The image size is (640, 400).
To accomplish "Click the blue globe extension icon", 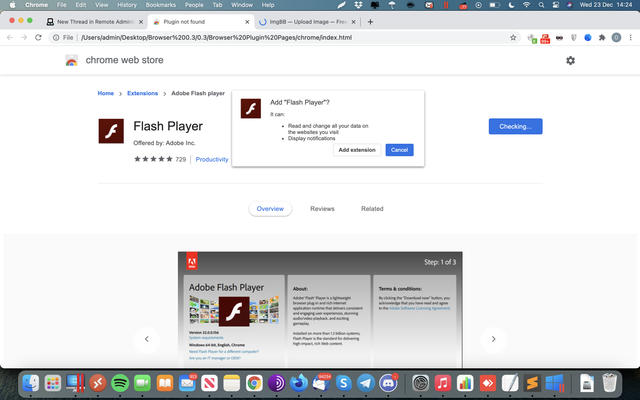I will [588, 38].
